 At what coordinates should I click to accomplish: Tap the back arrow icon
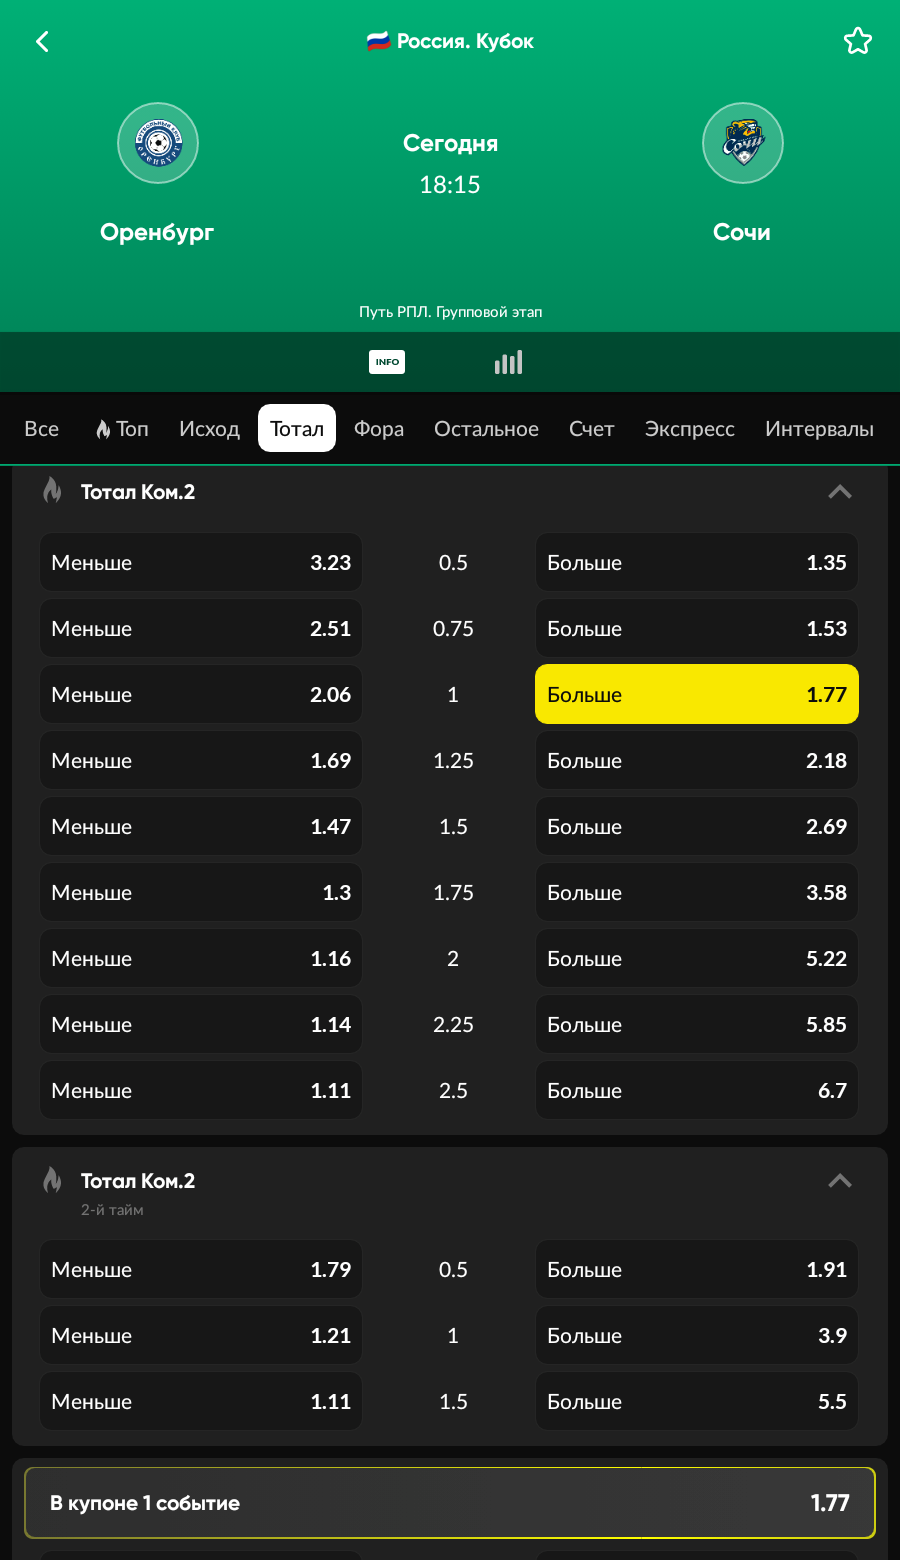point(42,41)
